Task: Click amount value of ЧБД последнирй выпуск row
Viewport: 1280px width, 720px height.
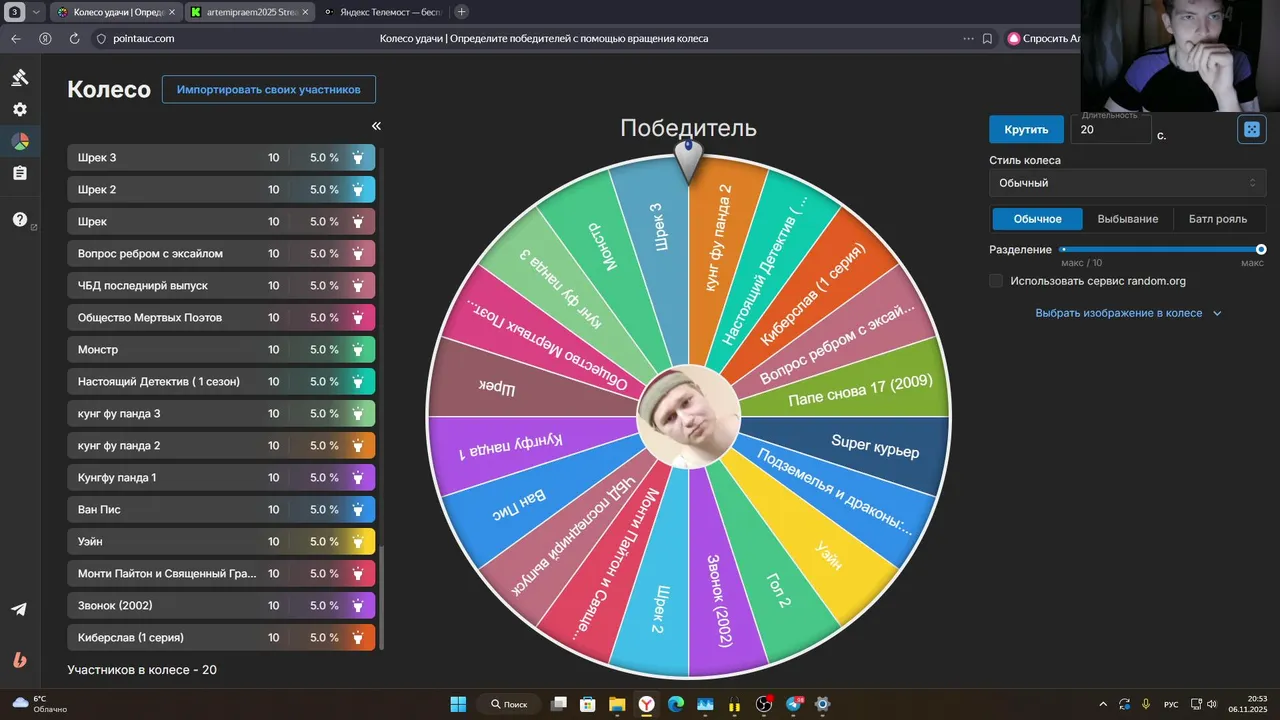Action: (x=274, y=286)
